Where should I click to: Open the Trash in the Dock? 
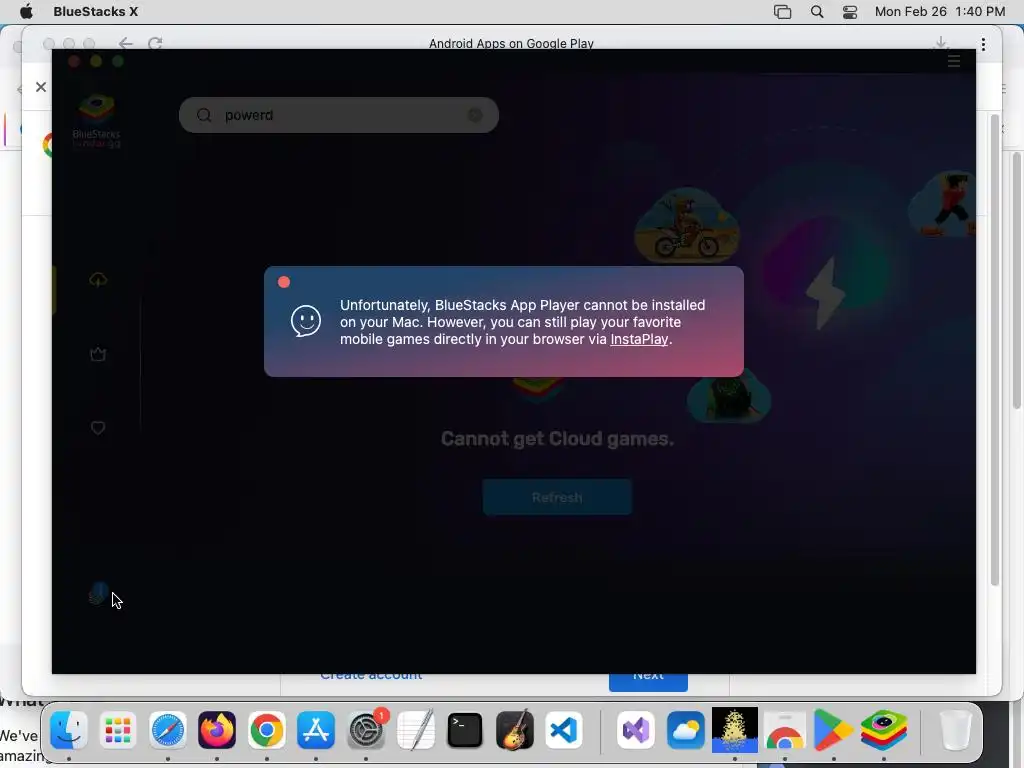[956, 729]
